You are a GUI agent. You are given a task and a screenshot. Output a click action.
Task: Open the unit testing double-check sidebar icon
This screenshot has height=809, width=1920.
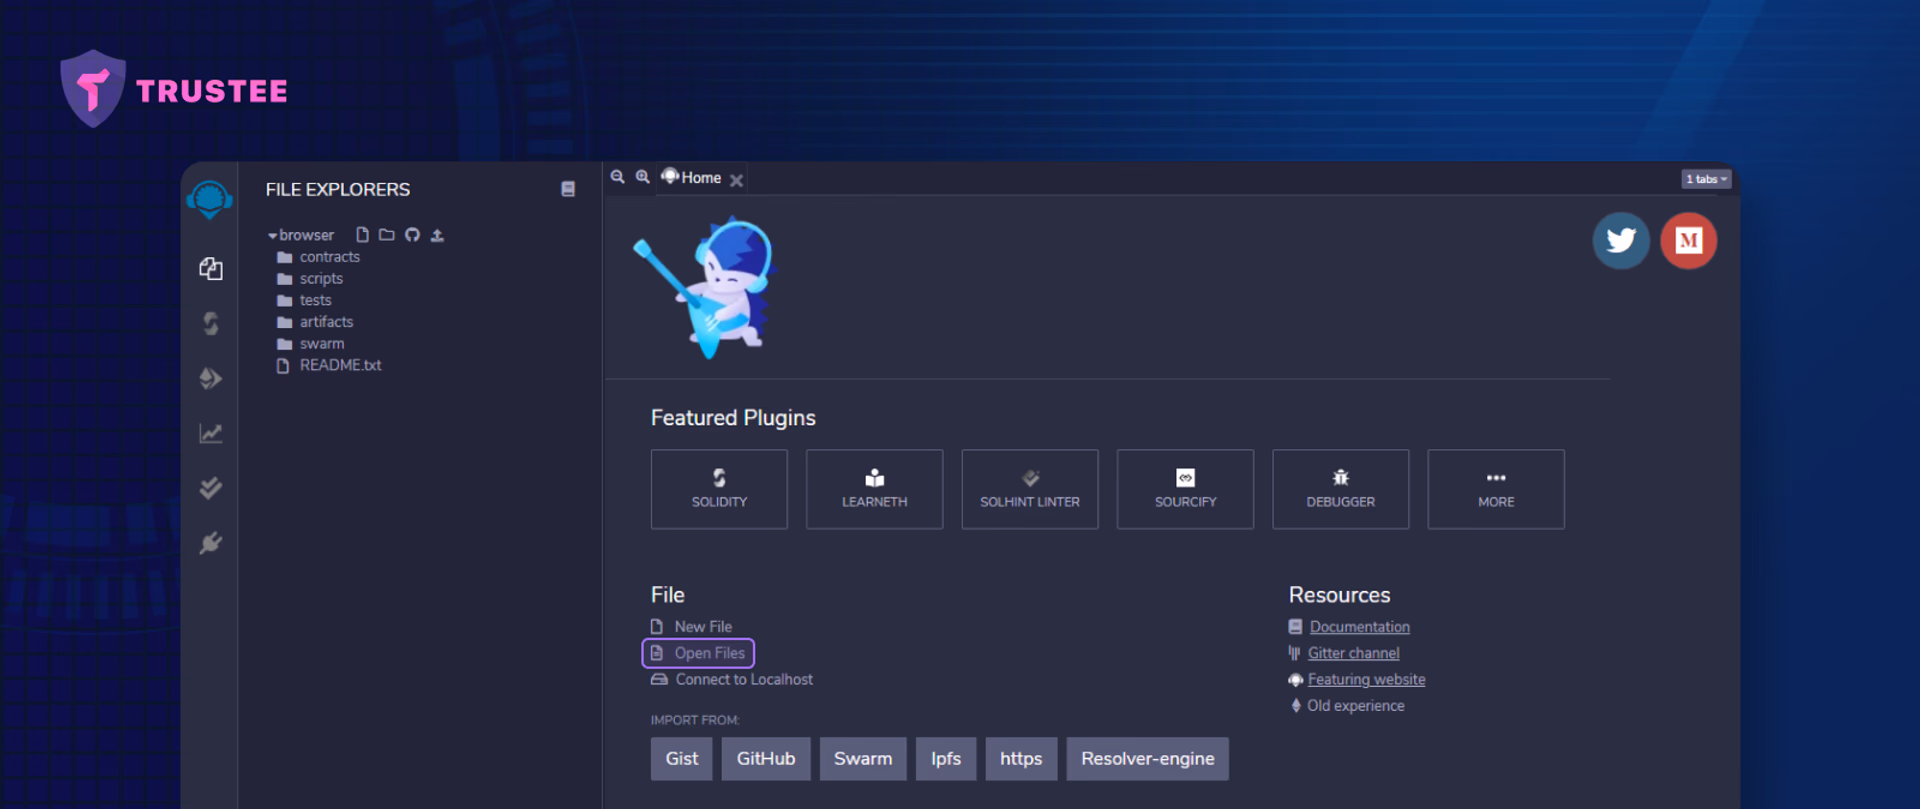(210, 488)
